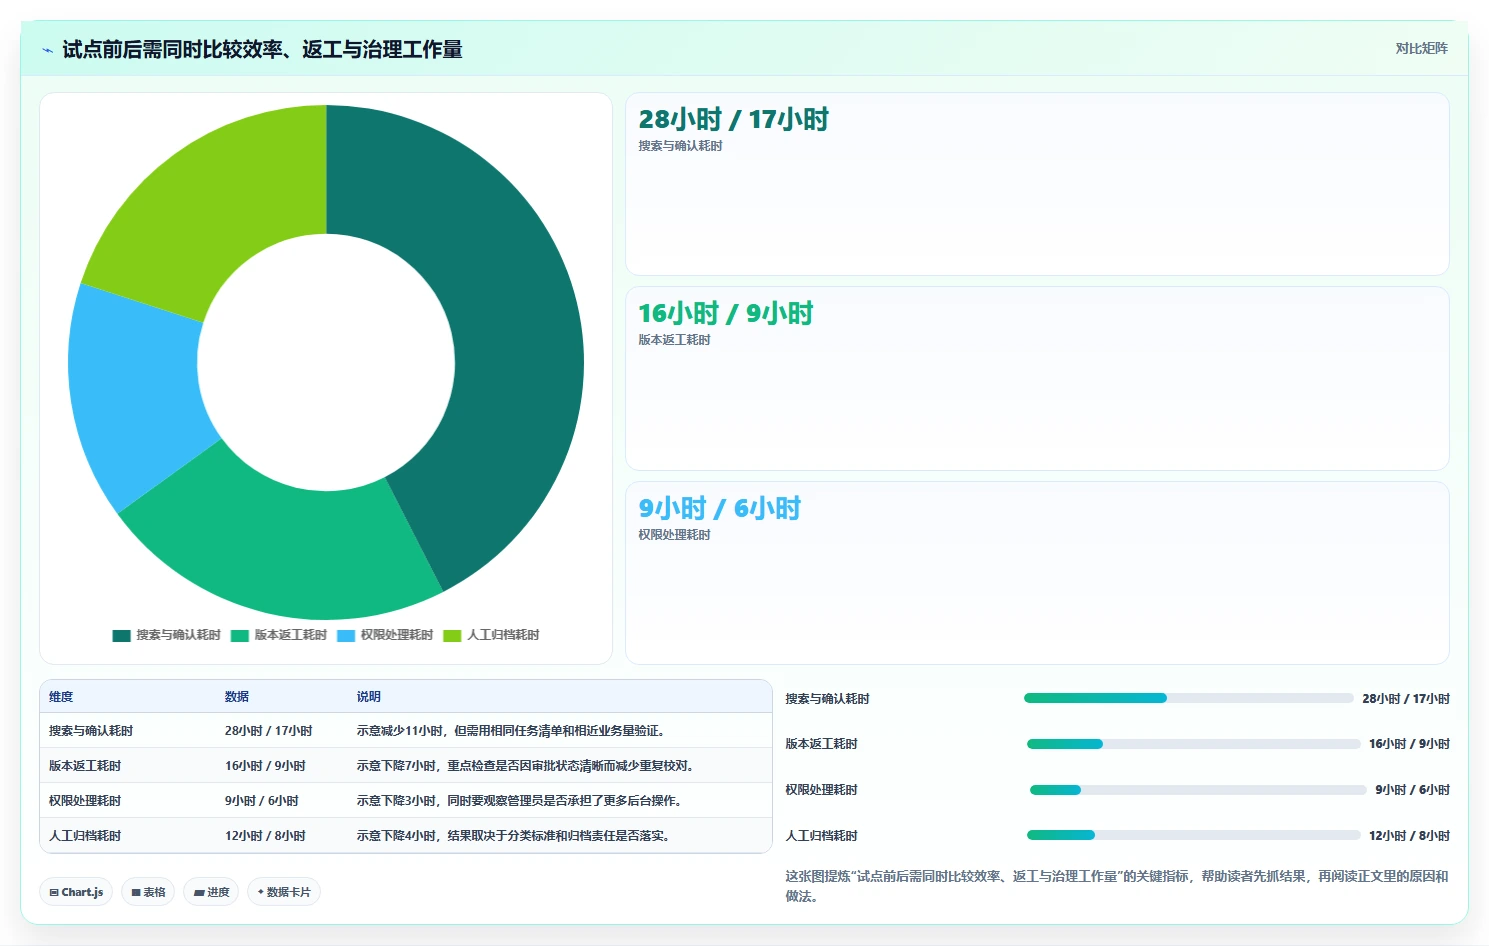The width and height of the screenshot is (1489, 946).
Task: Toggle the 权限处理耗时 legend swatch
Action: click(x=346, y=636)
